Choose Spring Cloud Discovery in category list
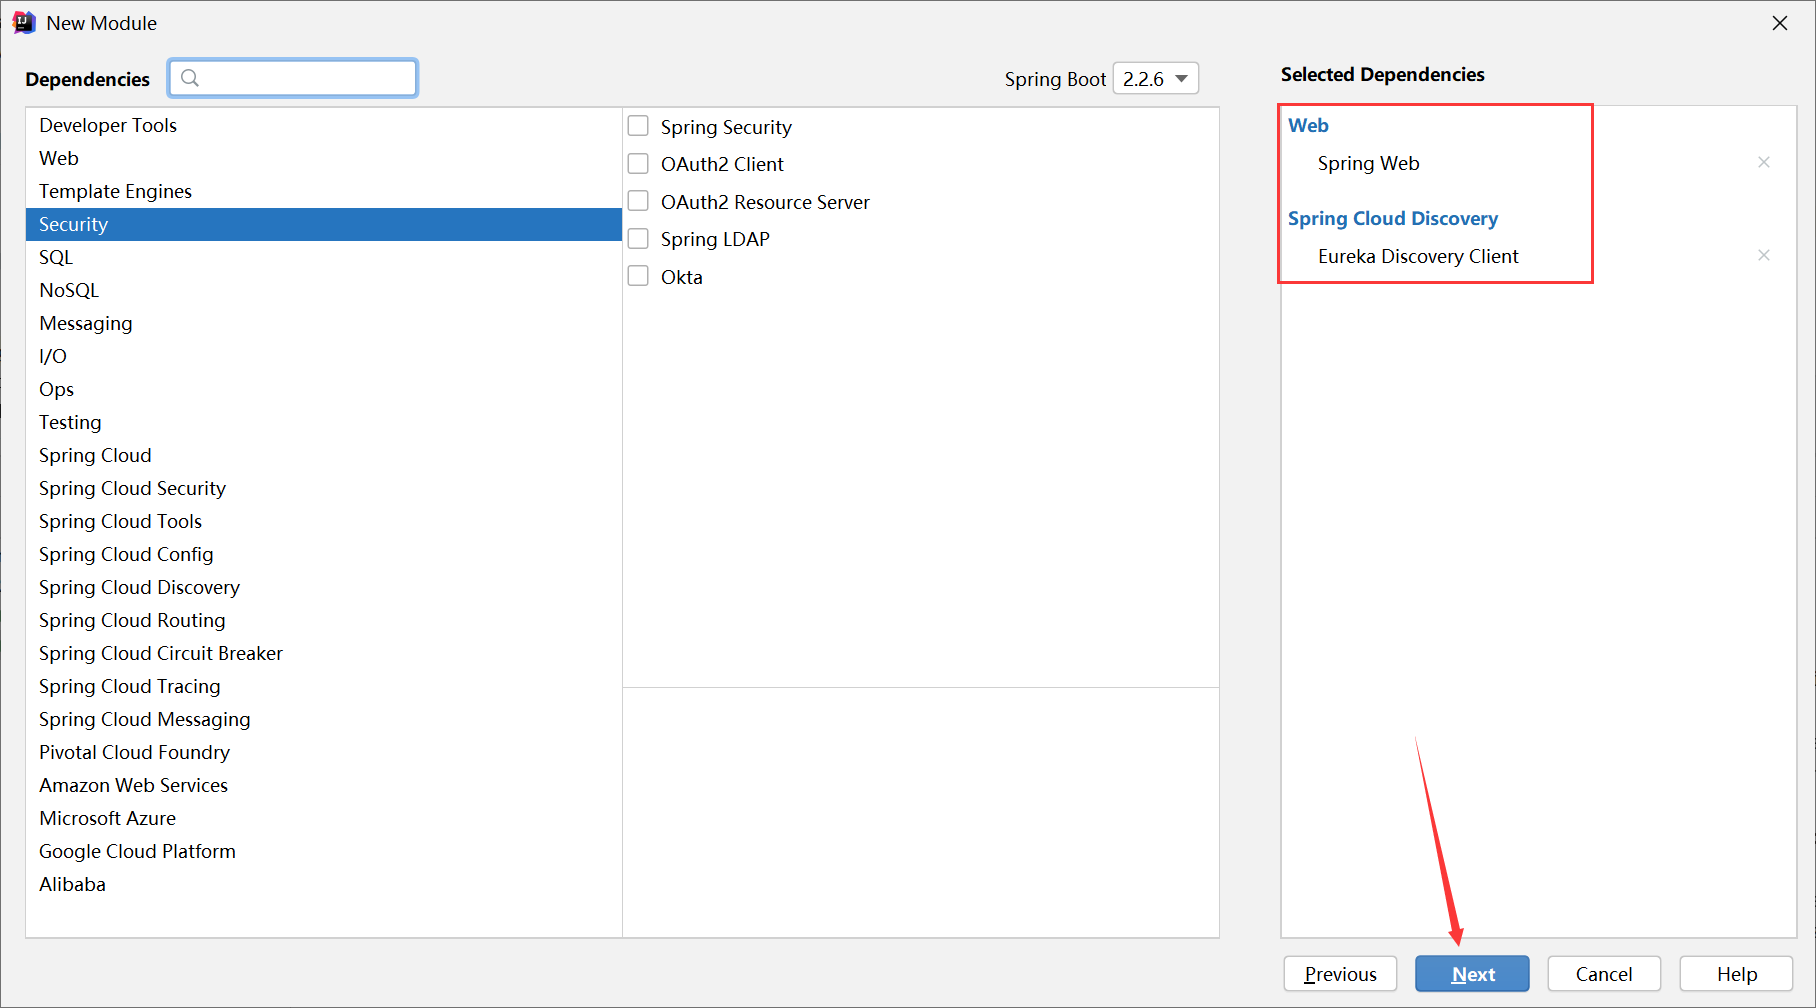 click(324, 587)
